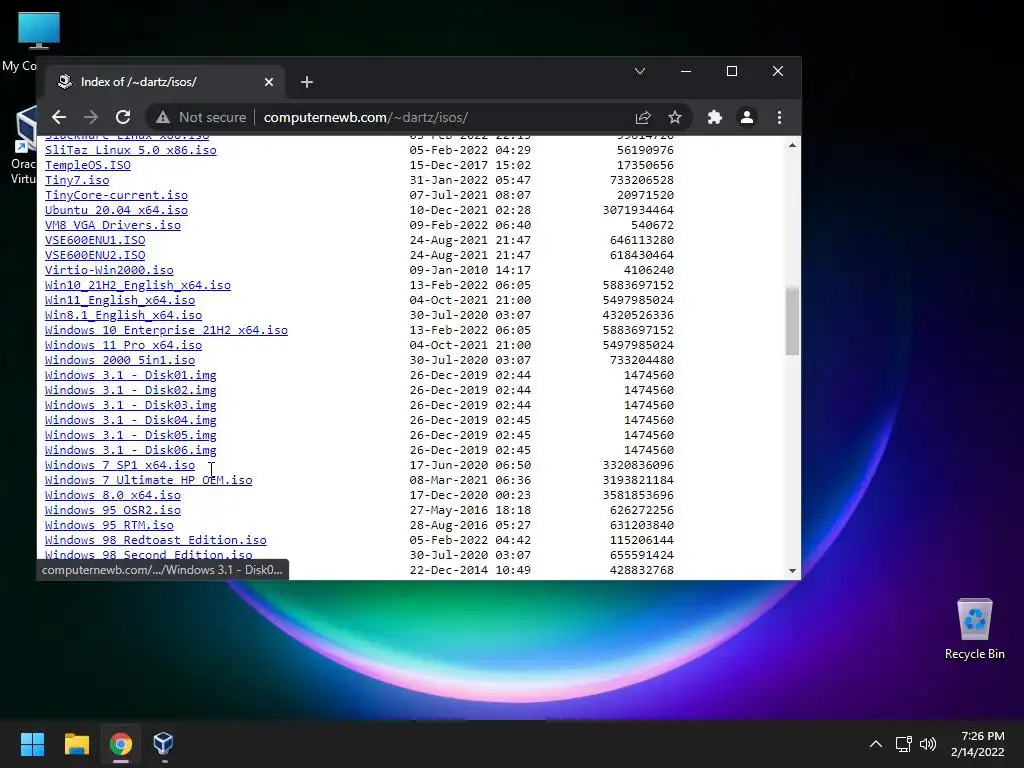Download Win10_21H2_English_x64.iso
Image resolution: width=1024 pixels, height=768 pixels.
point(138,285)
